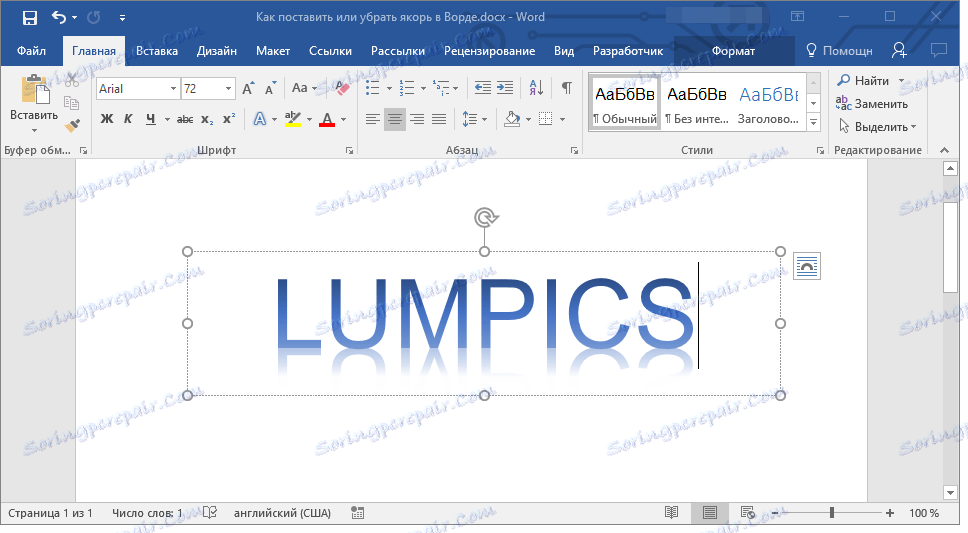Click the Помощн help search box
968x533 pixels.
840,51
